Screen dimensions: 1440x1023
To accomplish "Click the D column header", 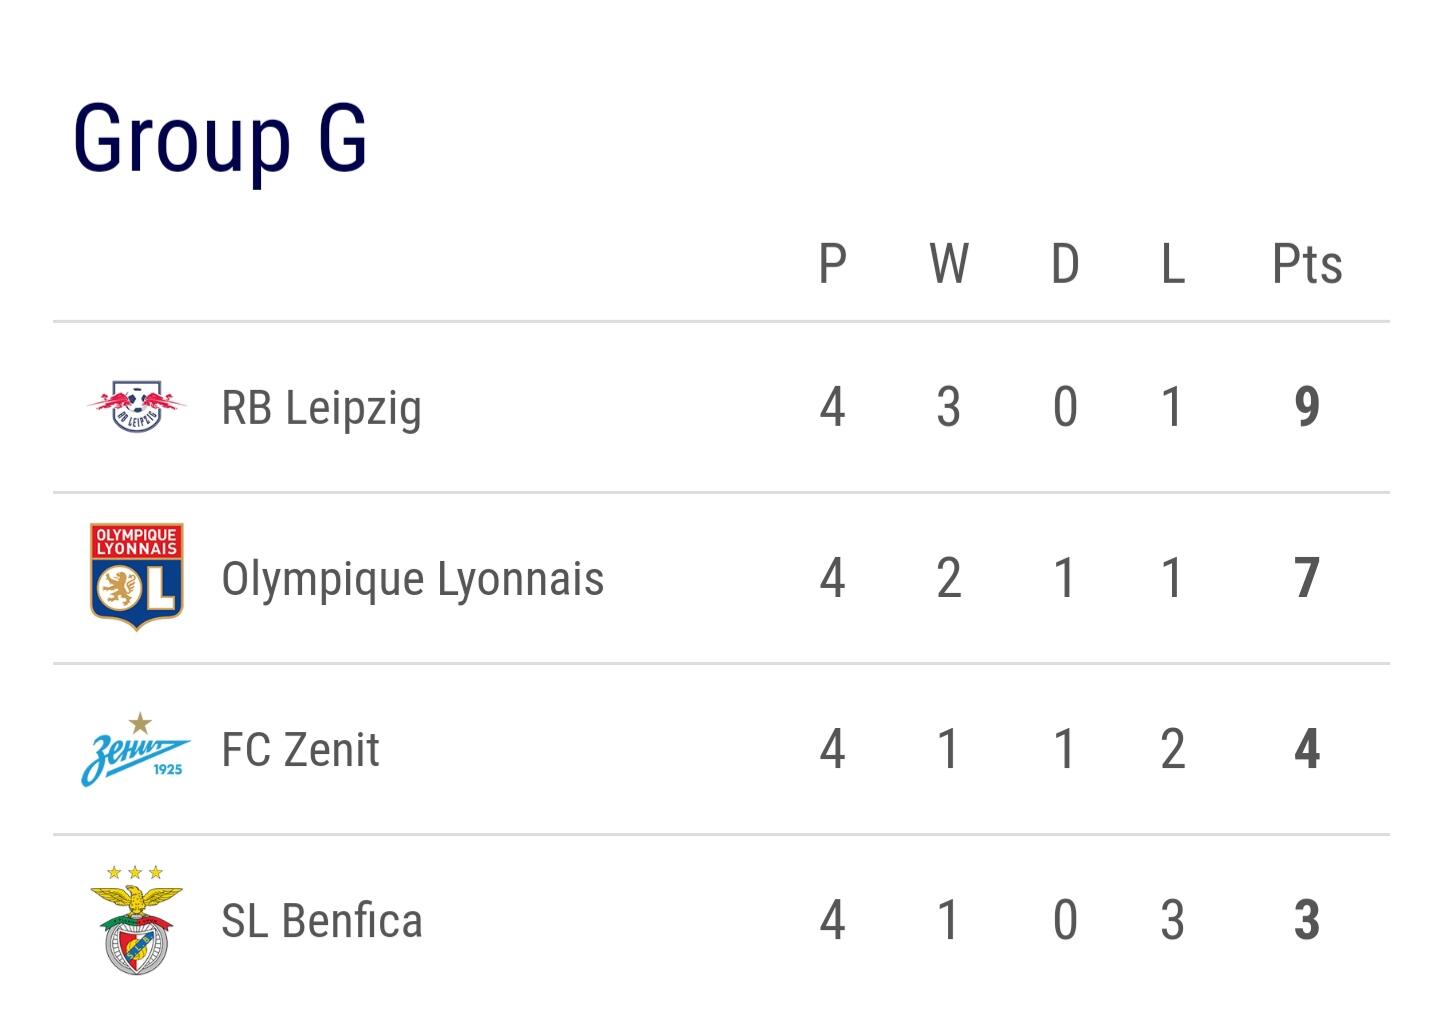I will pyautogui.click(x=1065, y=264).
